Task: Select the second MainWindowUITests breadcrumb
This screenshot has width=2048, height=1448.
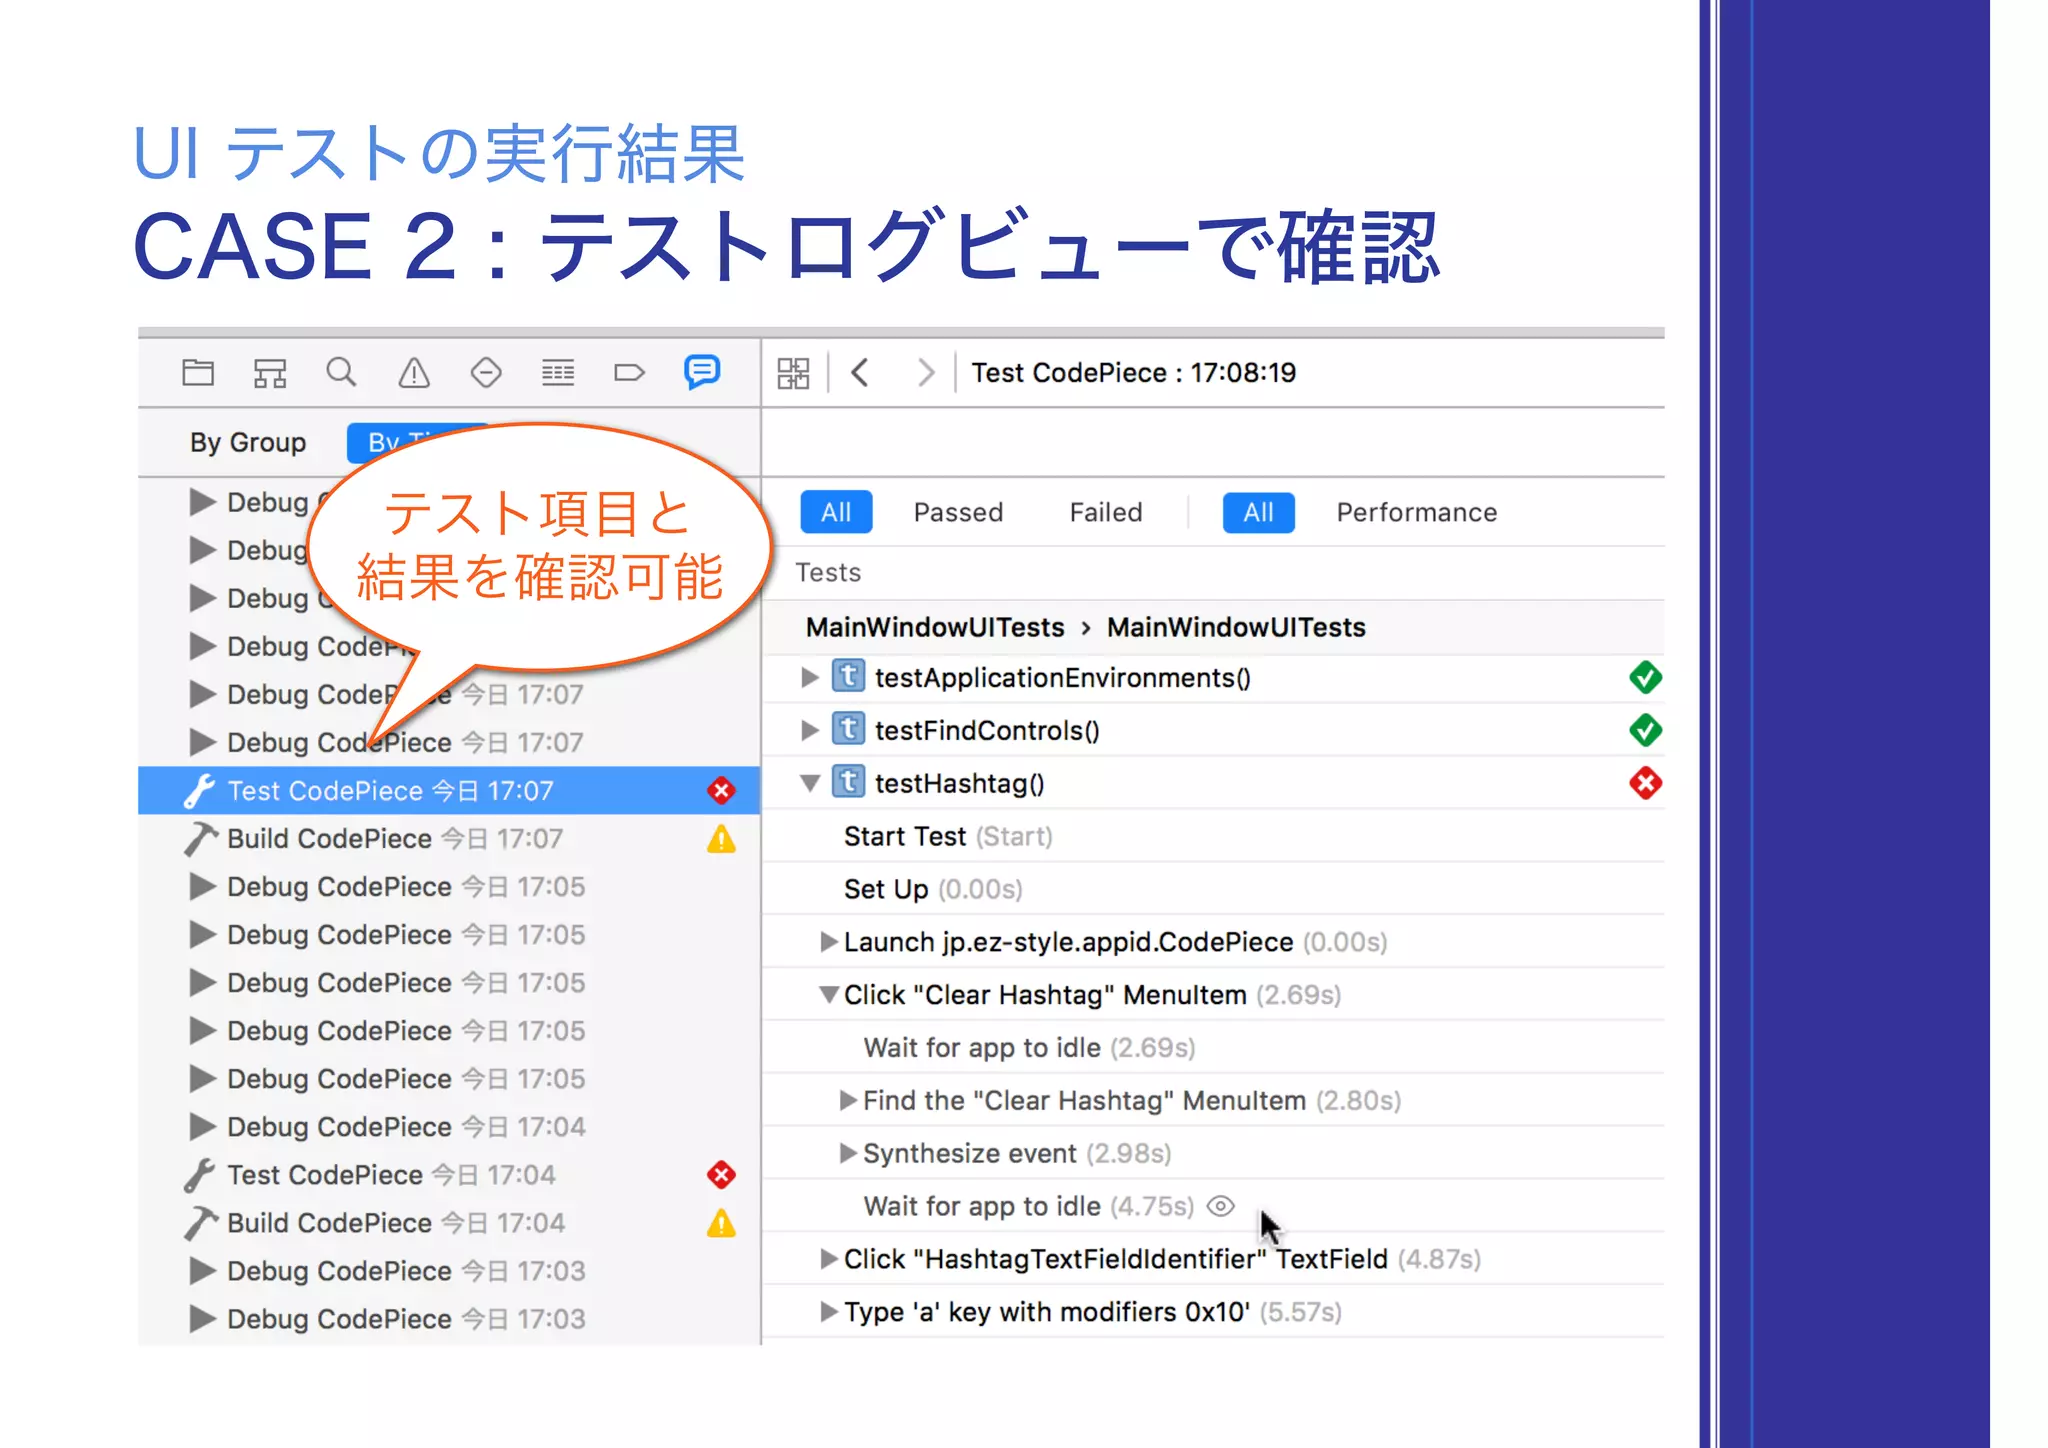Action: (x=1236, y=627)
